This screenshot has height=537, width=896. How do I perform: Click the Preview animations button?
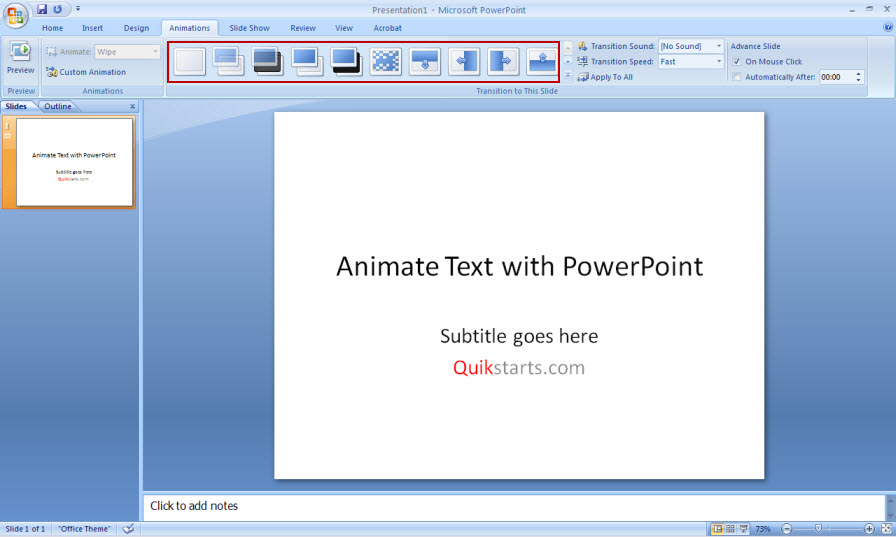point(21,58)
